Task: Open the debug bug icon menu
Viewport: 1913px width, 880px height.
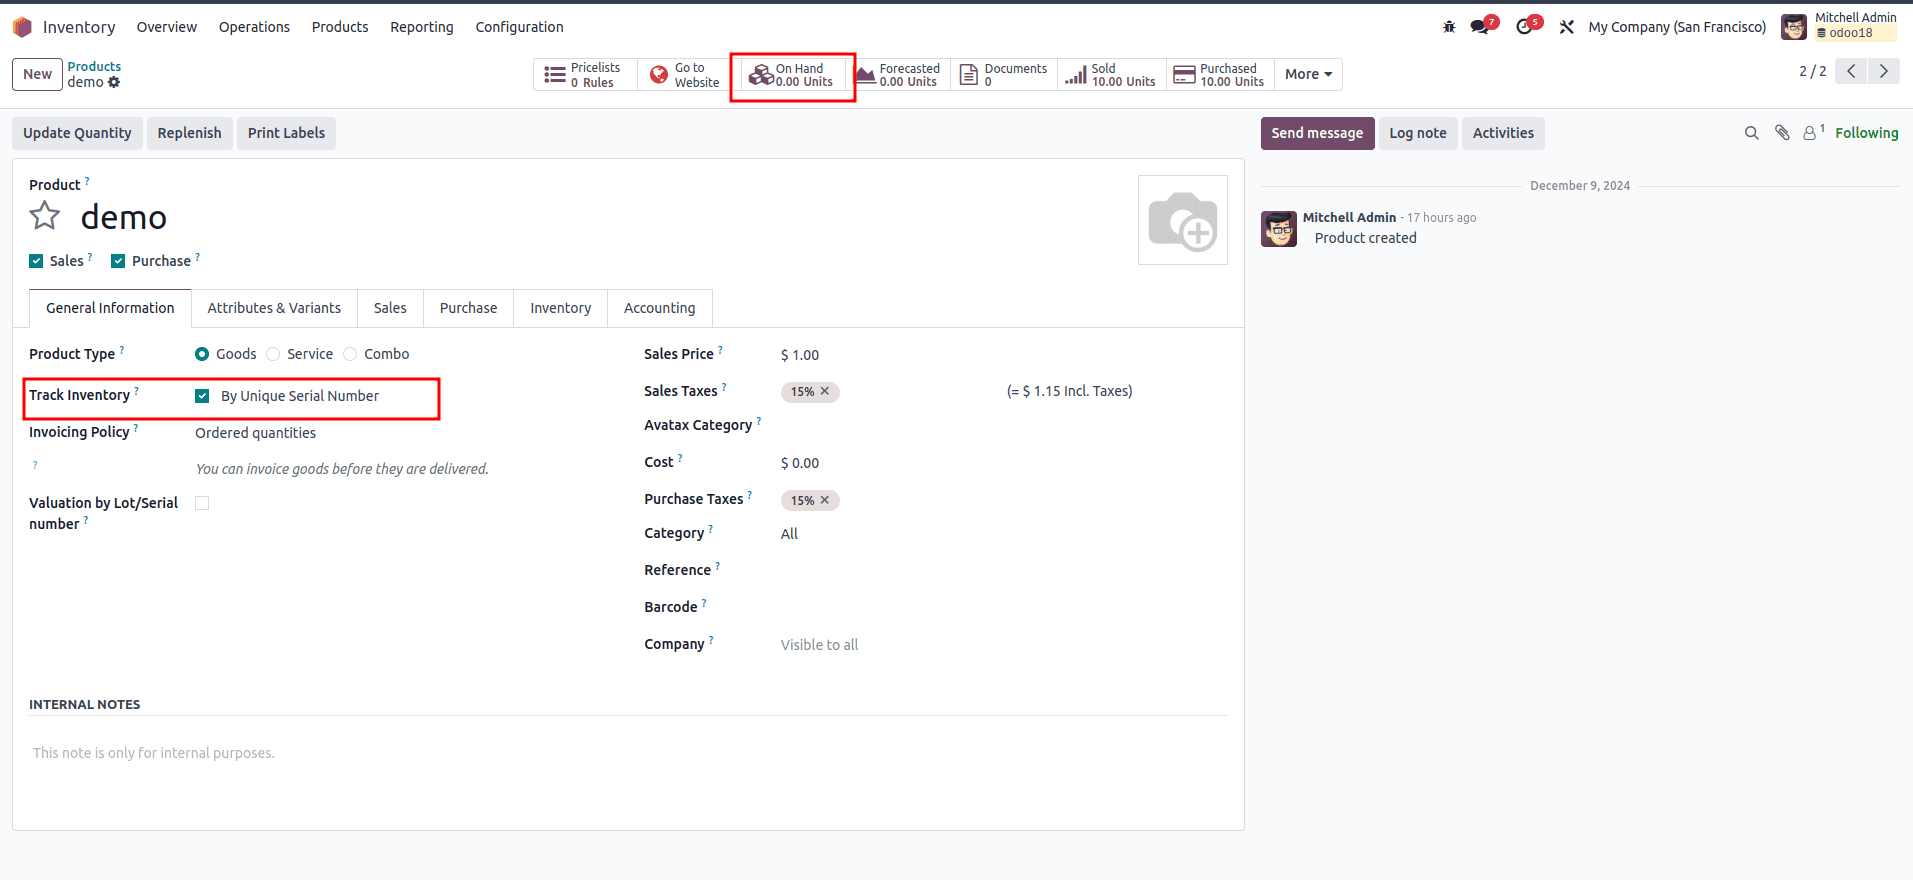Action: click(x=1449, y=27)
